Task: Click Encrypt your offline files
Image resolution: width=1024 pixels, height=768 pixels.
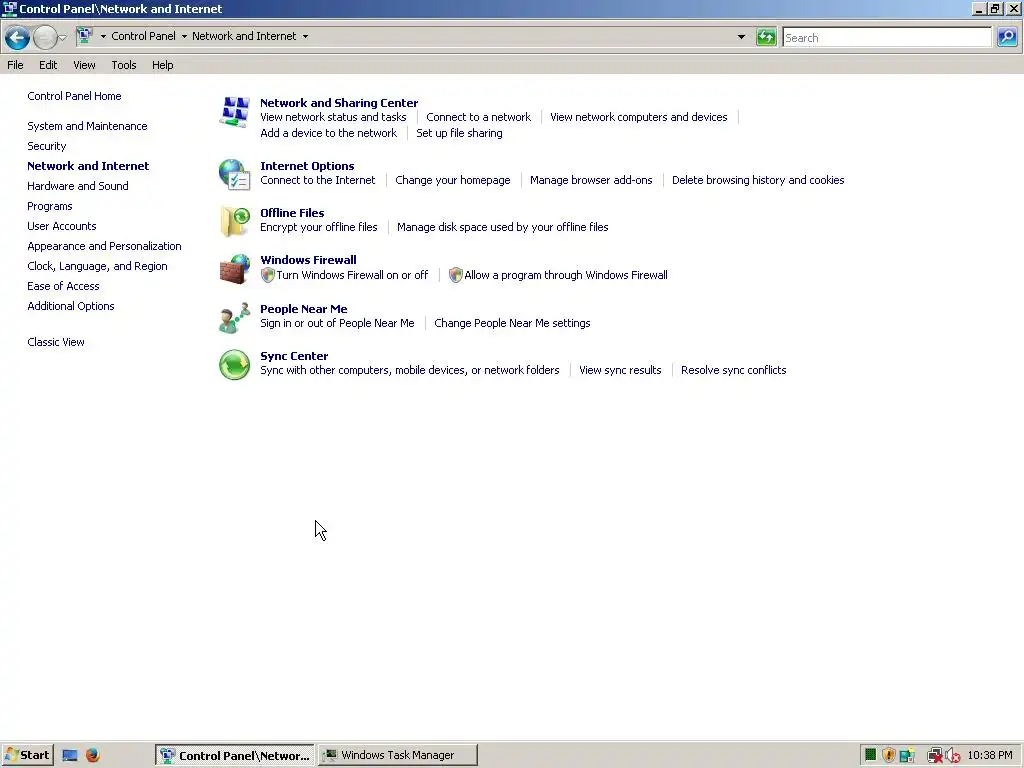Action: [x=319, y=227]
